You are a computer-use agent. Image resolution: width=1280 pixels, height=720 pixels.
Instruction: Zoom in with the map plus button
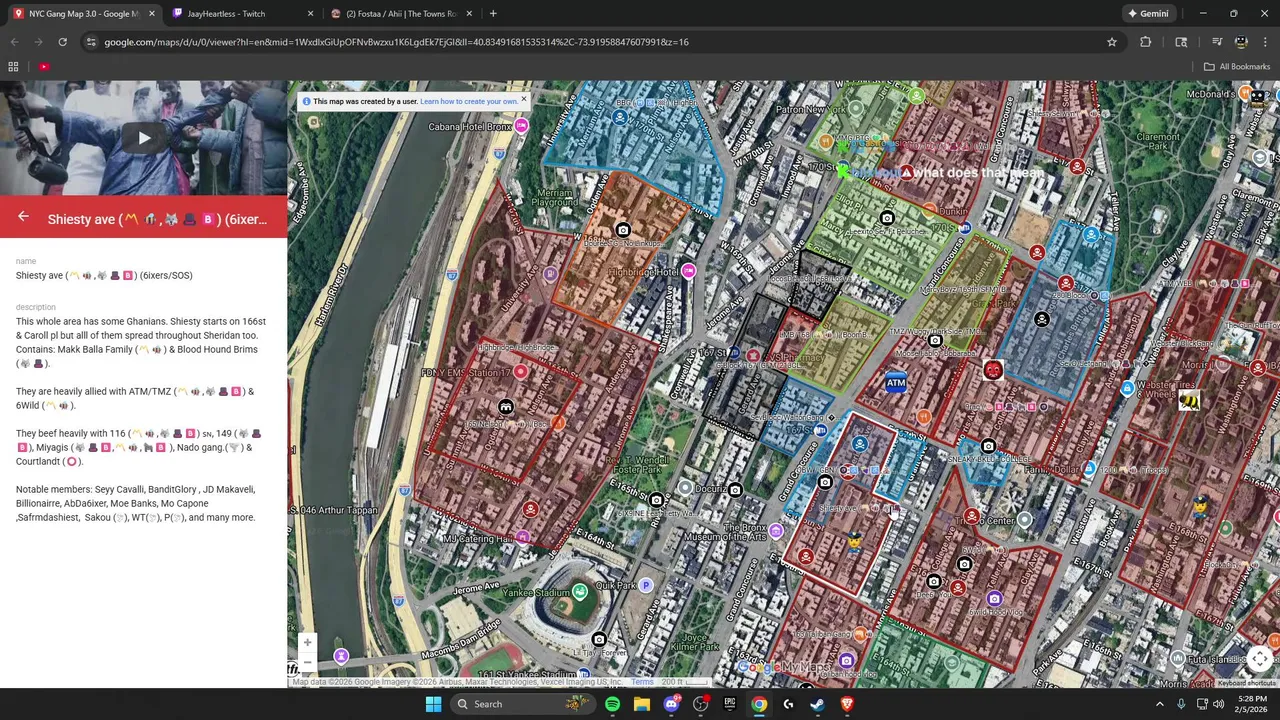pos(307,643)
